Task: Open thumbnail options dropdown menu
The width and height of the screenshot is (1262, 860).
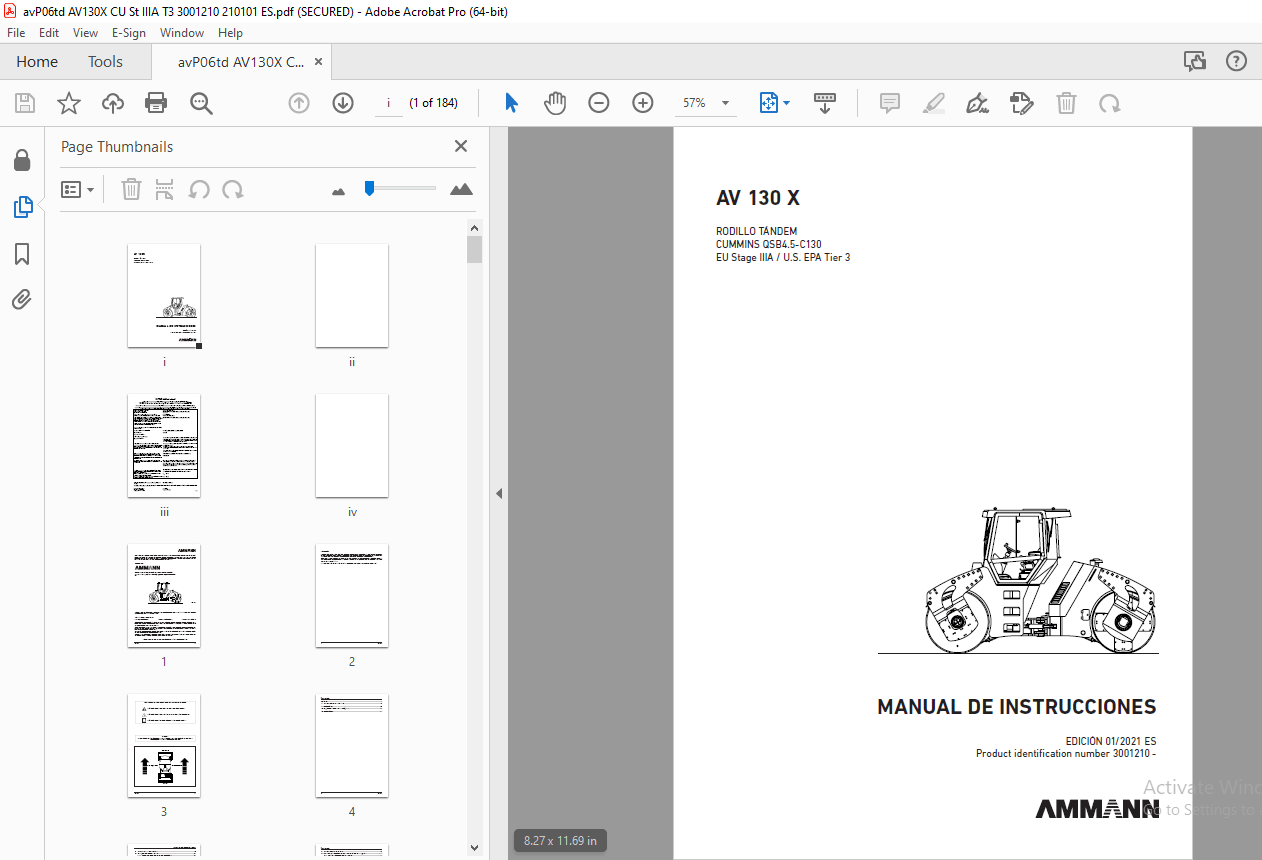Action: (78, 189)
